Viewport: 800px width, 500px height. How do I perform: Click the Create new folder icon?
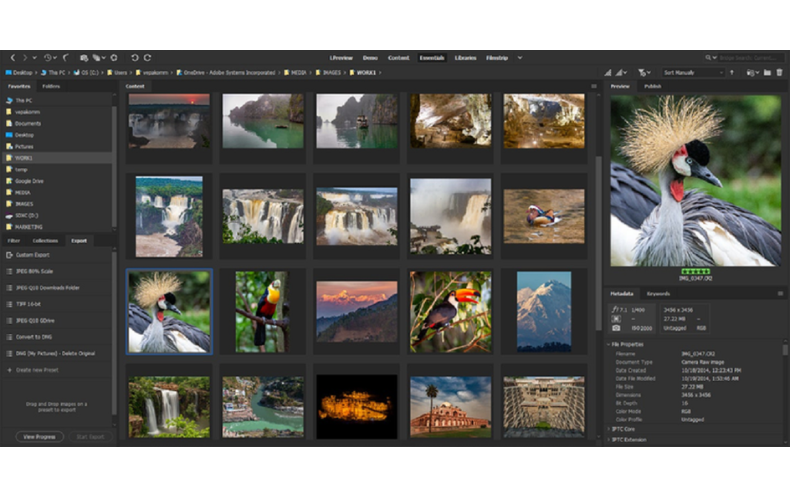(766, 73)
